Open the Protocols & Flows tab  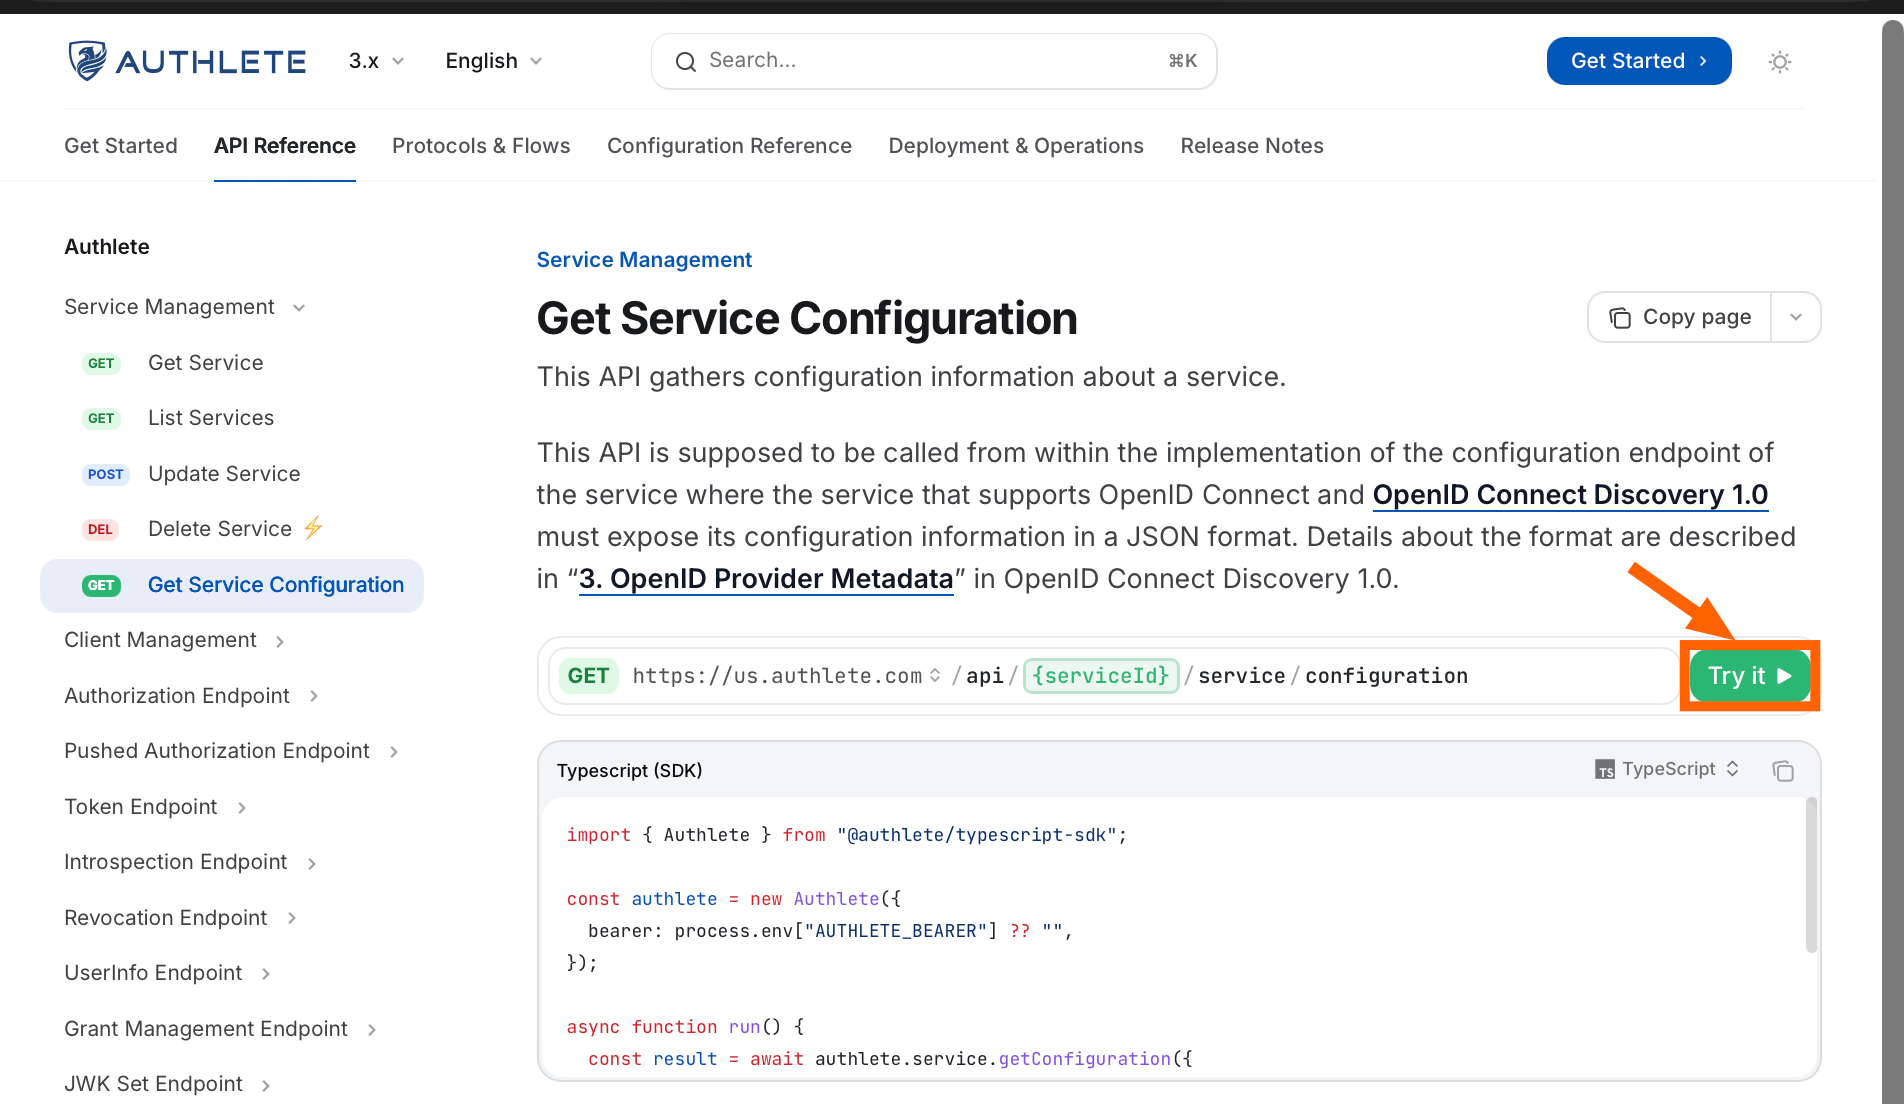[x=481, y=146]
